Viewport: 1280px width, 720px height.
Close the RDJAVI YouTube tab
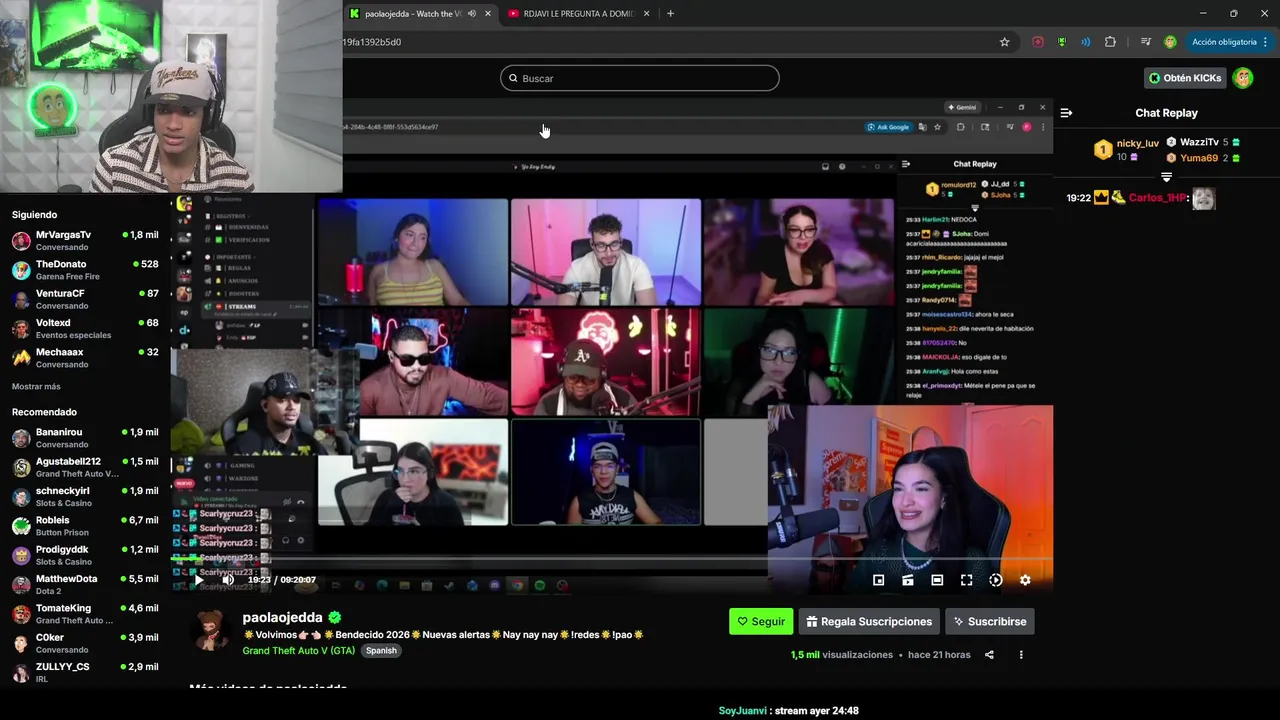[646, 14]
